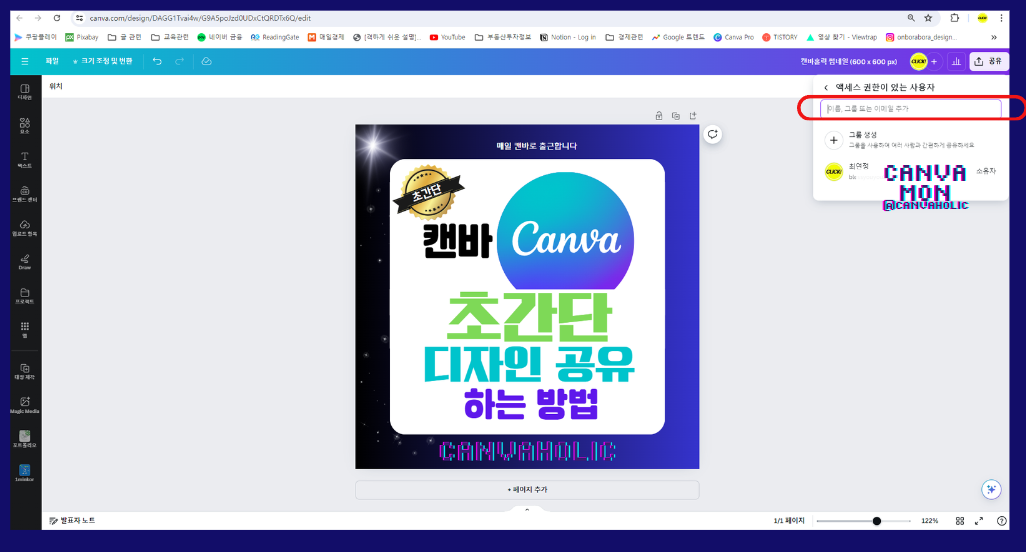Open the Canva hamburger main menu
Image resolution: width=1026 pixels, height=552 pixels.
(x=25, y=61)
